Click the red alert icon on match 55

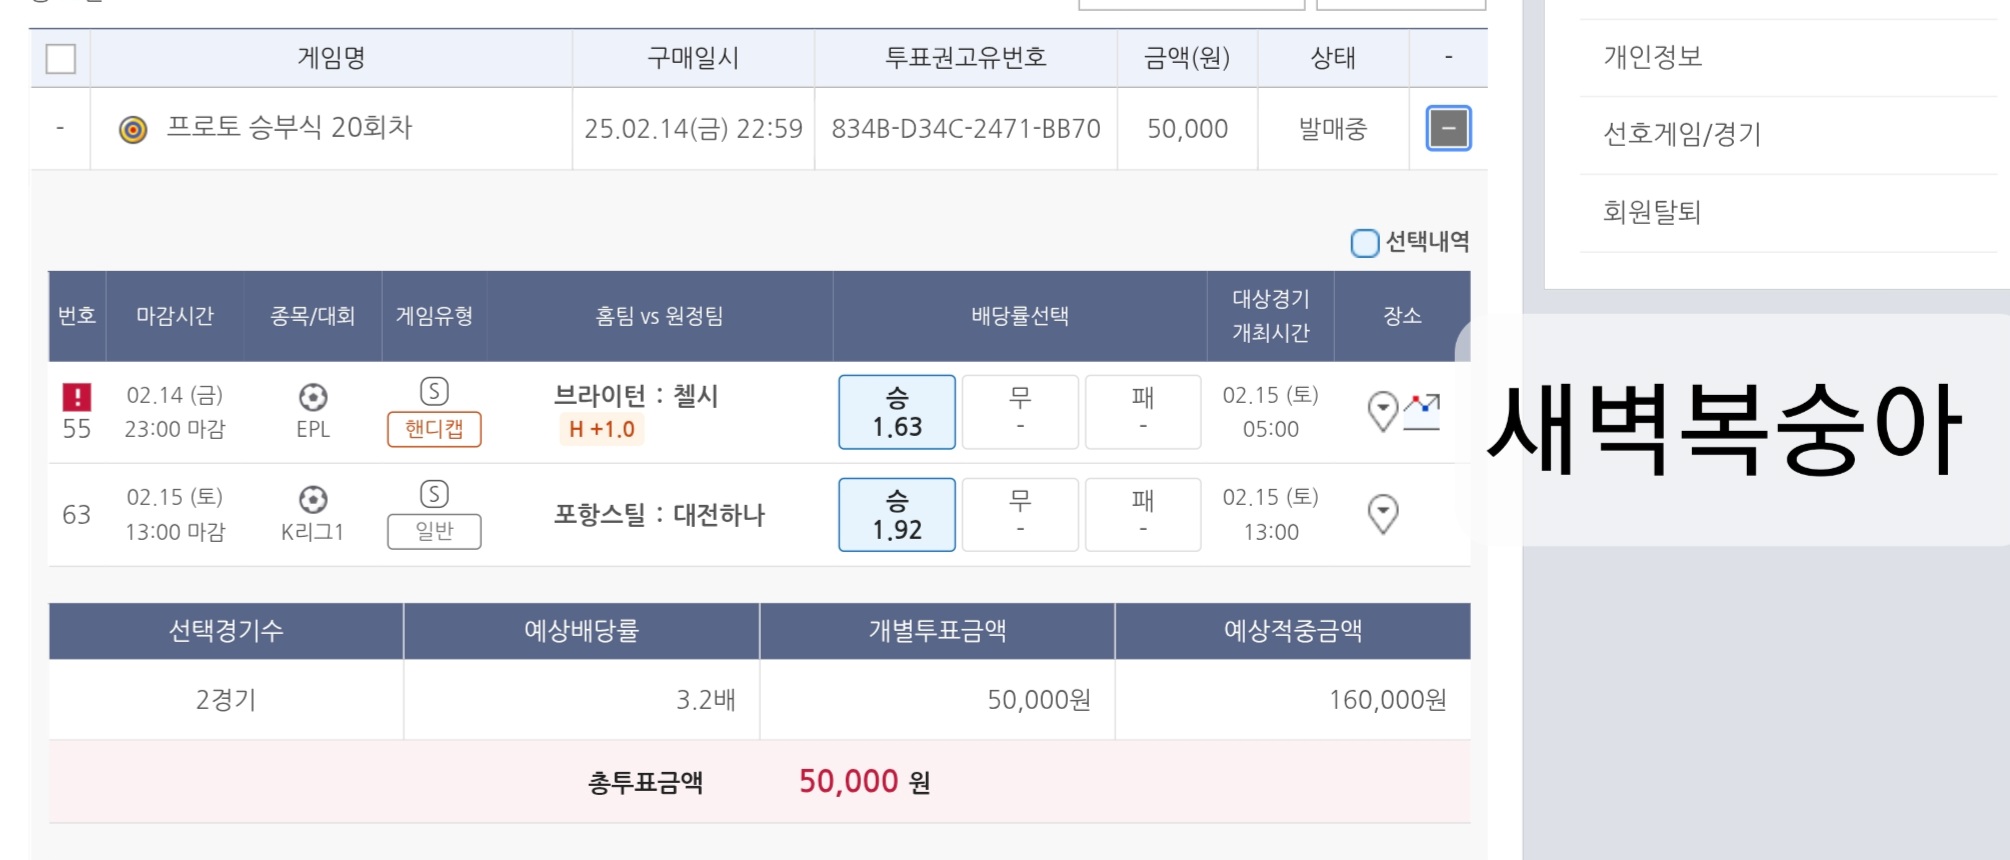point(77,397)
